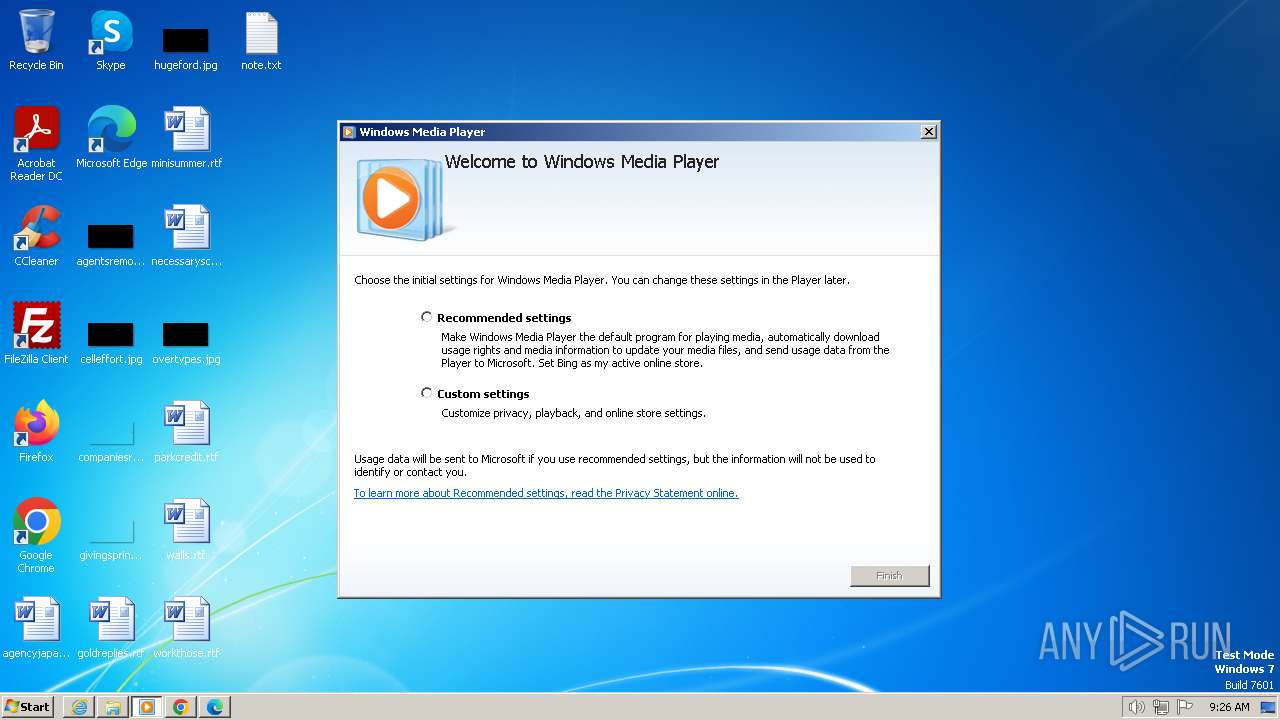Select the minisummer.rtf document icon
Screen dimensions: 1280x720
[186, 137]
